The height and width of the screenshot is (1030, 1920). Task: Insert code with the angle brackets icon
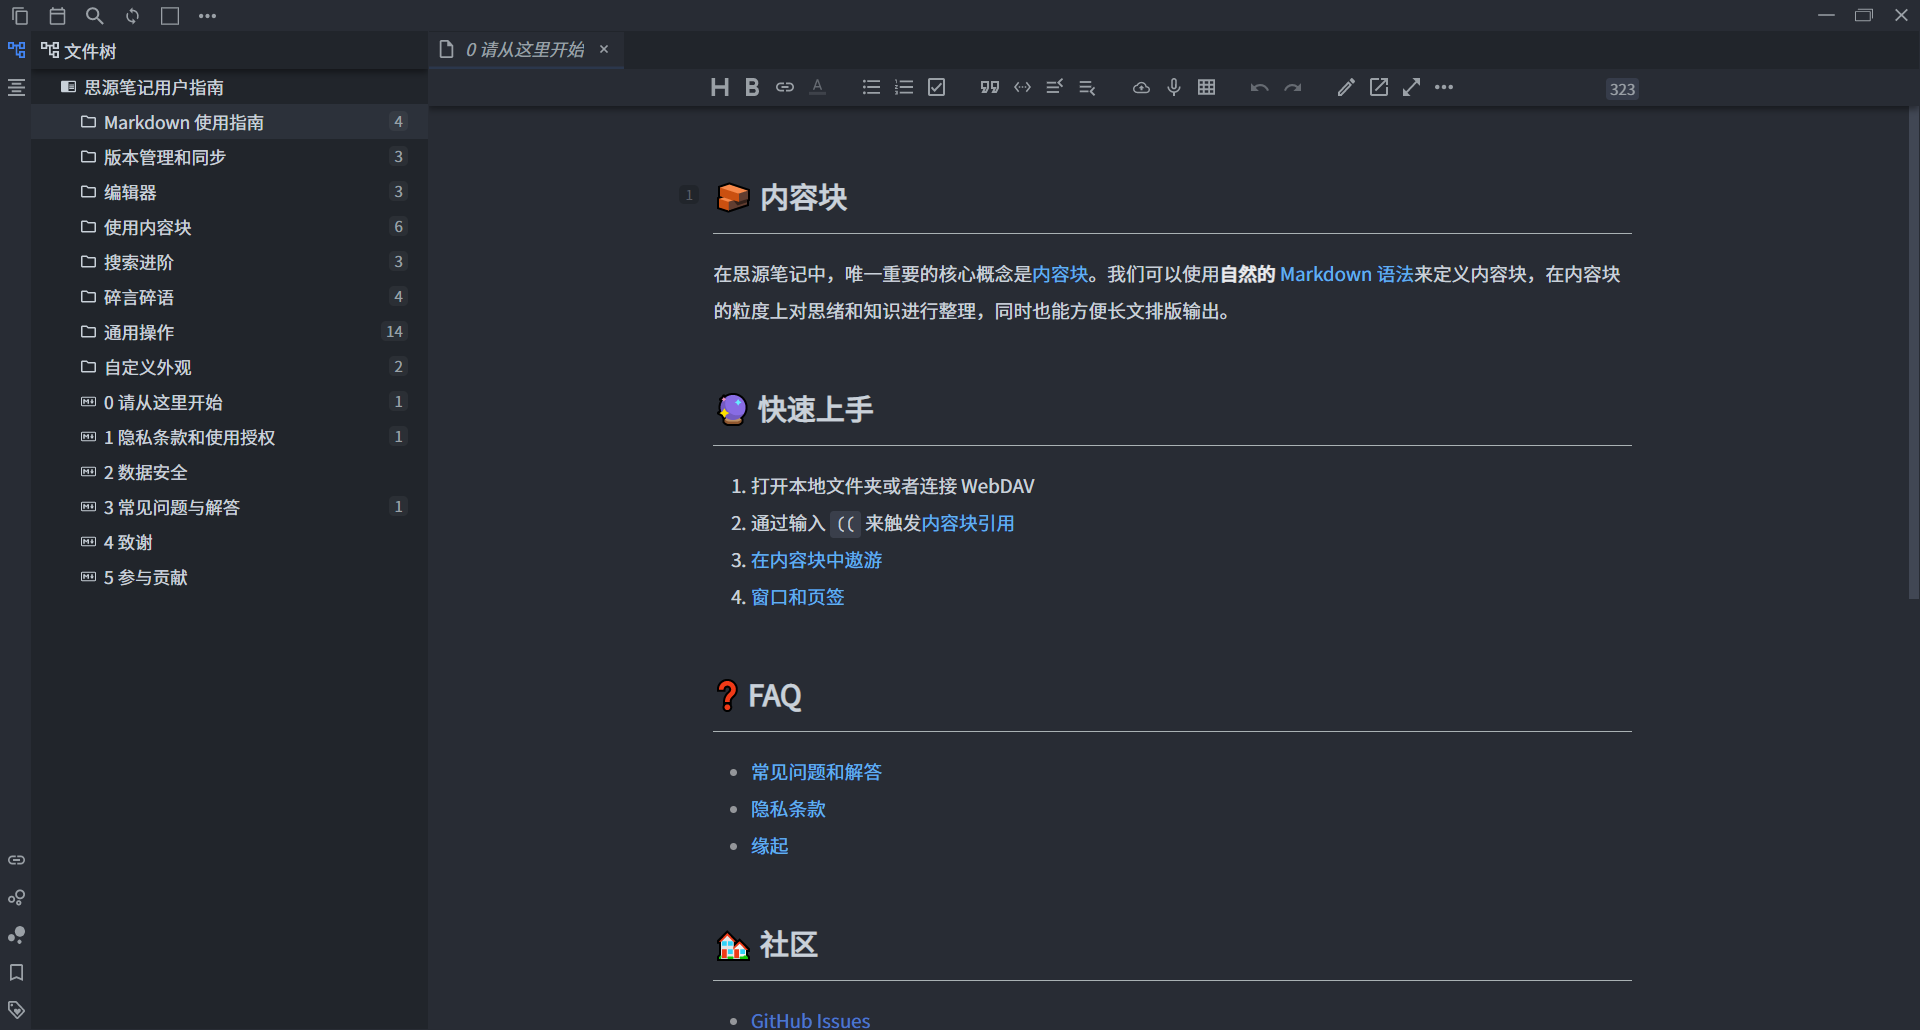point(1022,87)
